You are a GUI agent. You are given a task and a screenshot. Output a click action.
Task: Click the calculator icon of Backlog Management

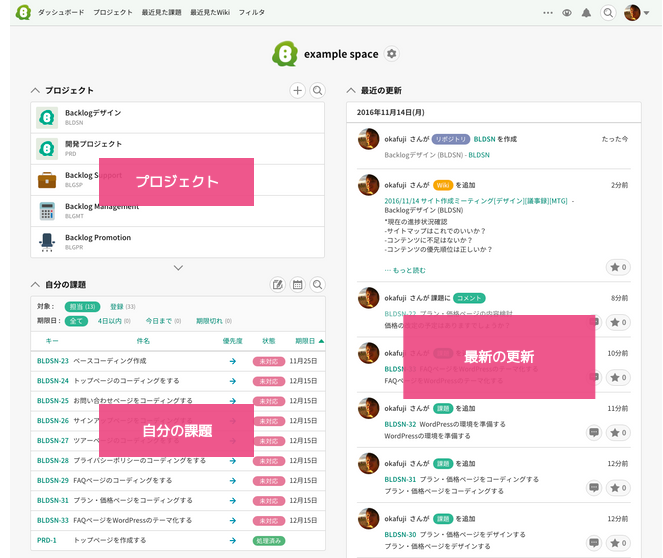[47, 211]
